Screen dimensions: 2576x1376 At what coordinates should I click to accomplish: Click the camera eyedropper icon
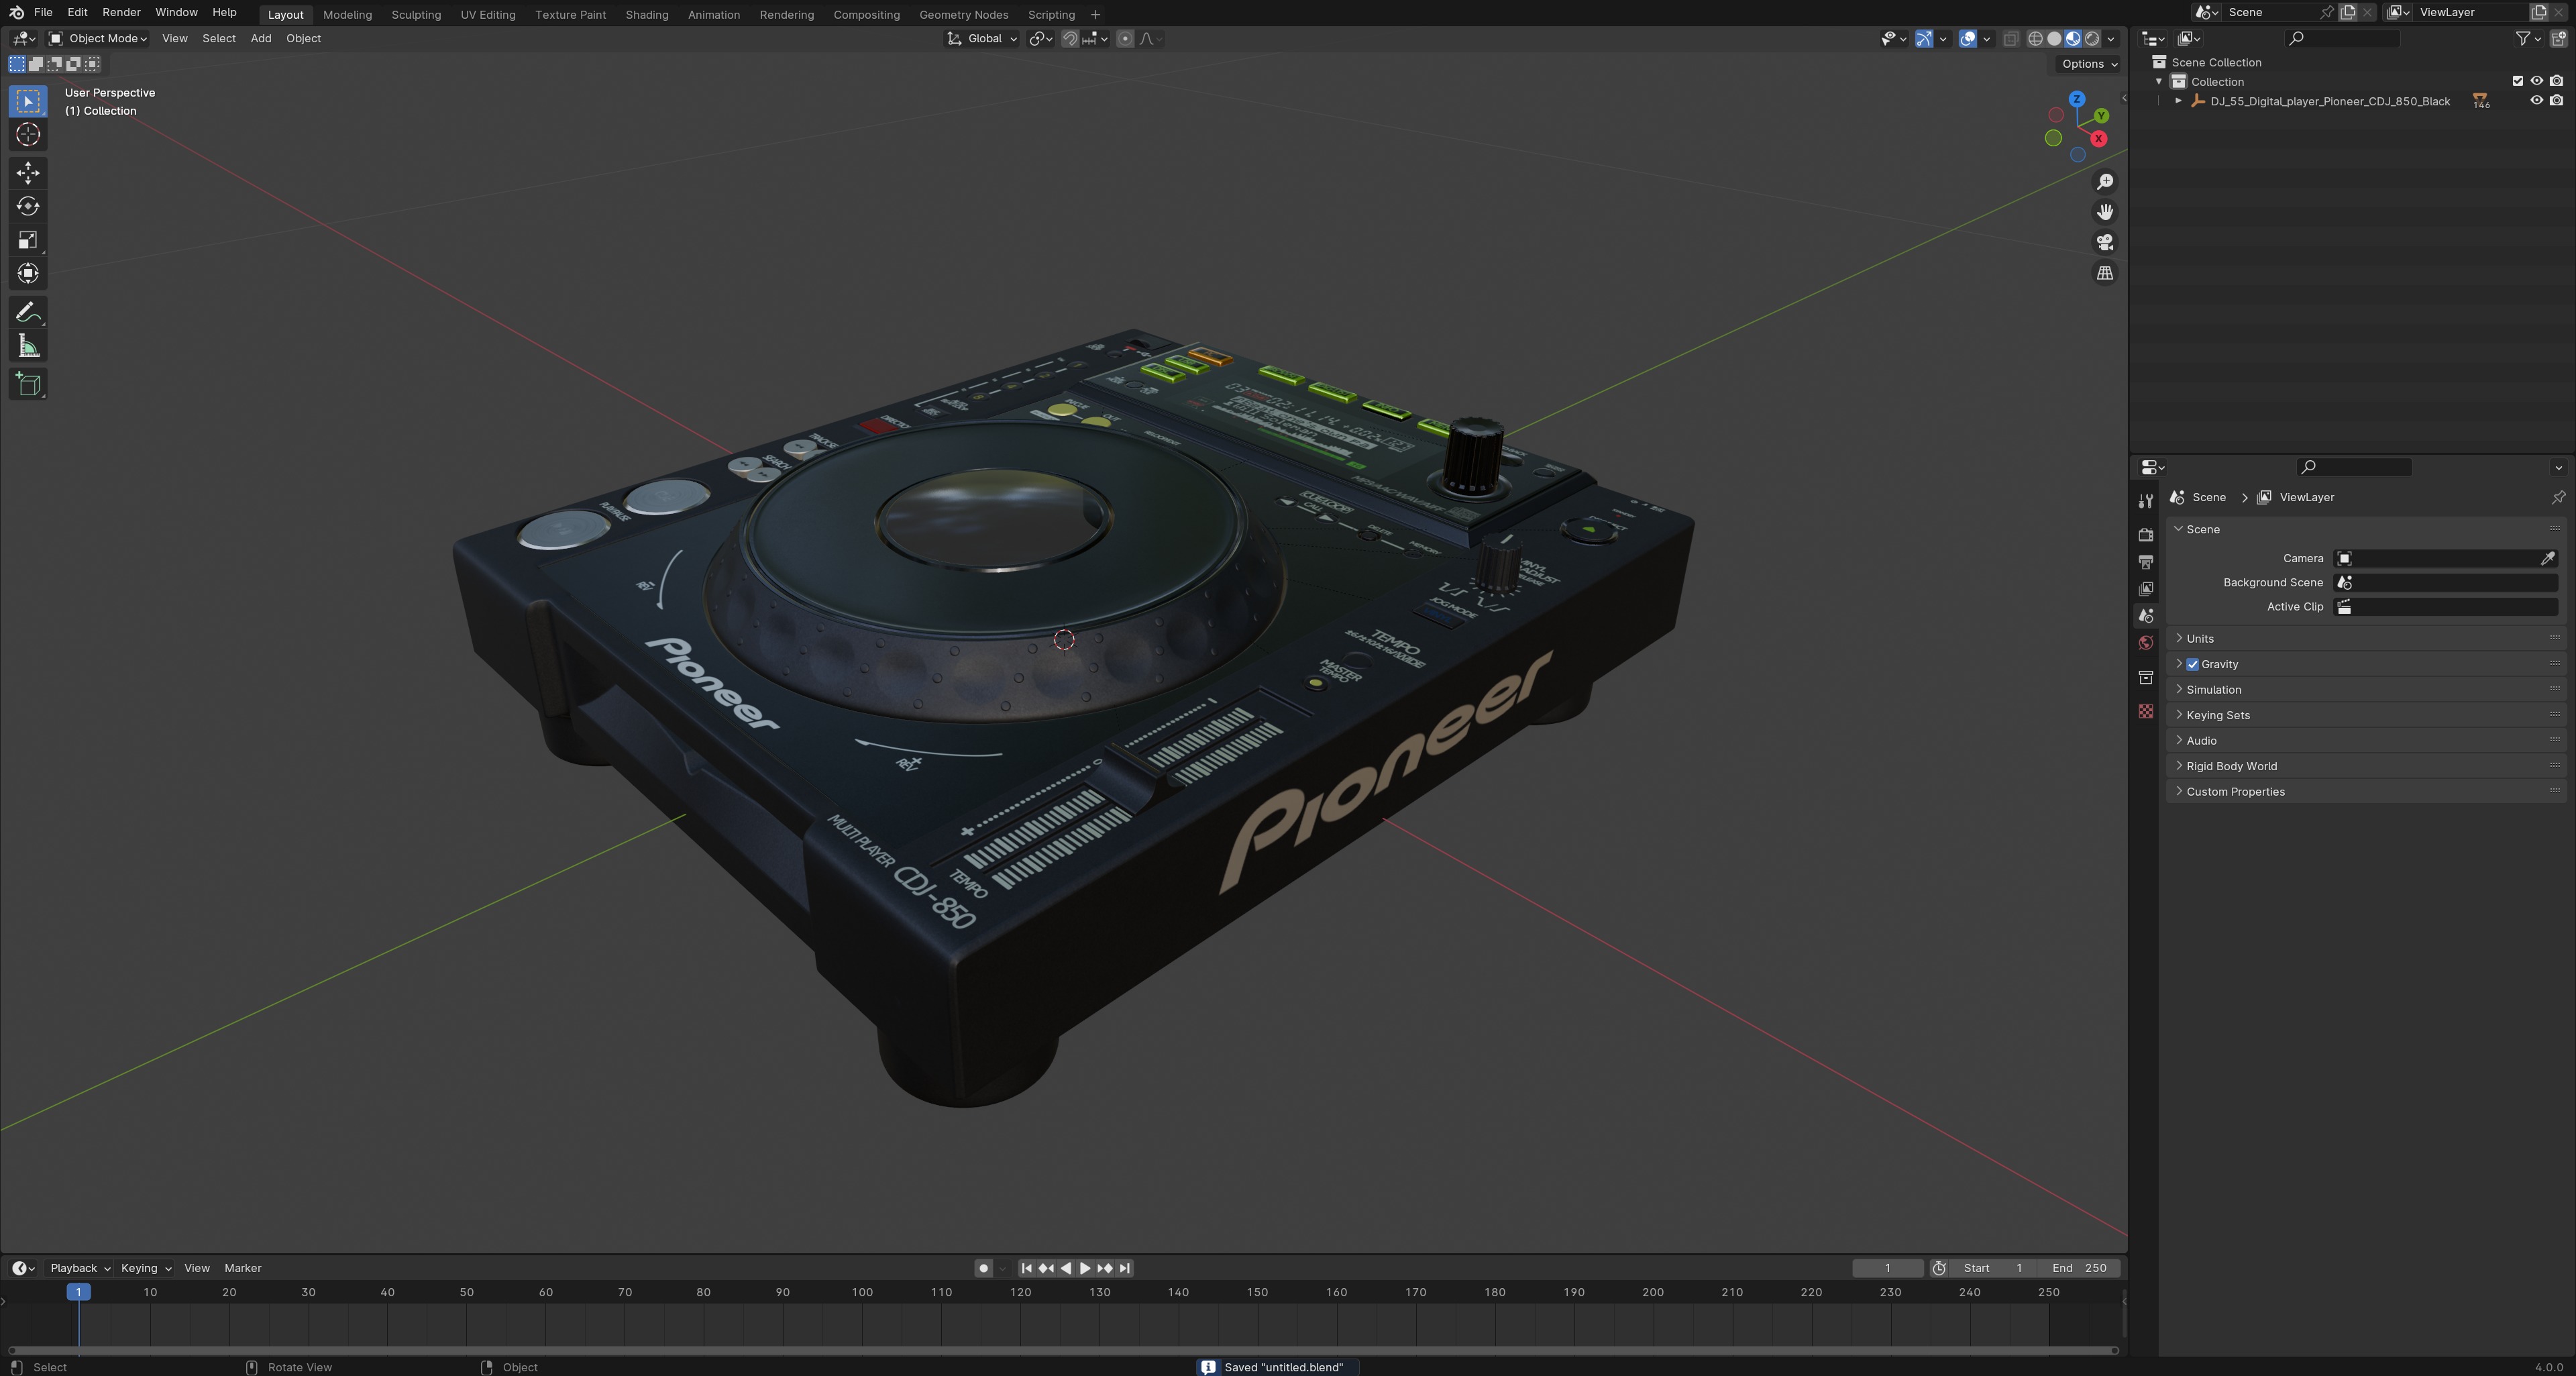tap(2547, 558)
